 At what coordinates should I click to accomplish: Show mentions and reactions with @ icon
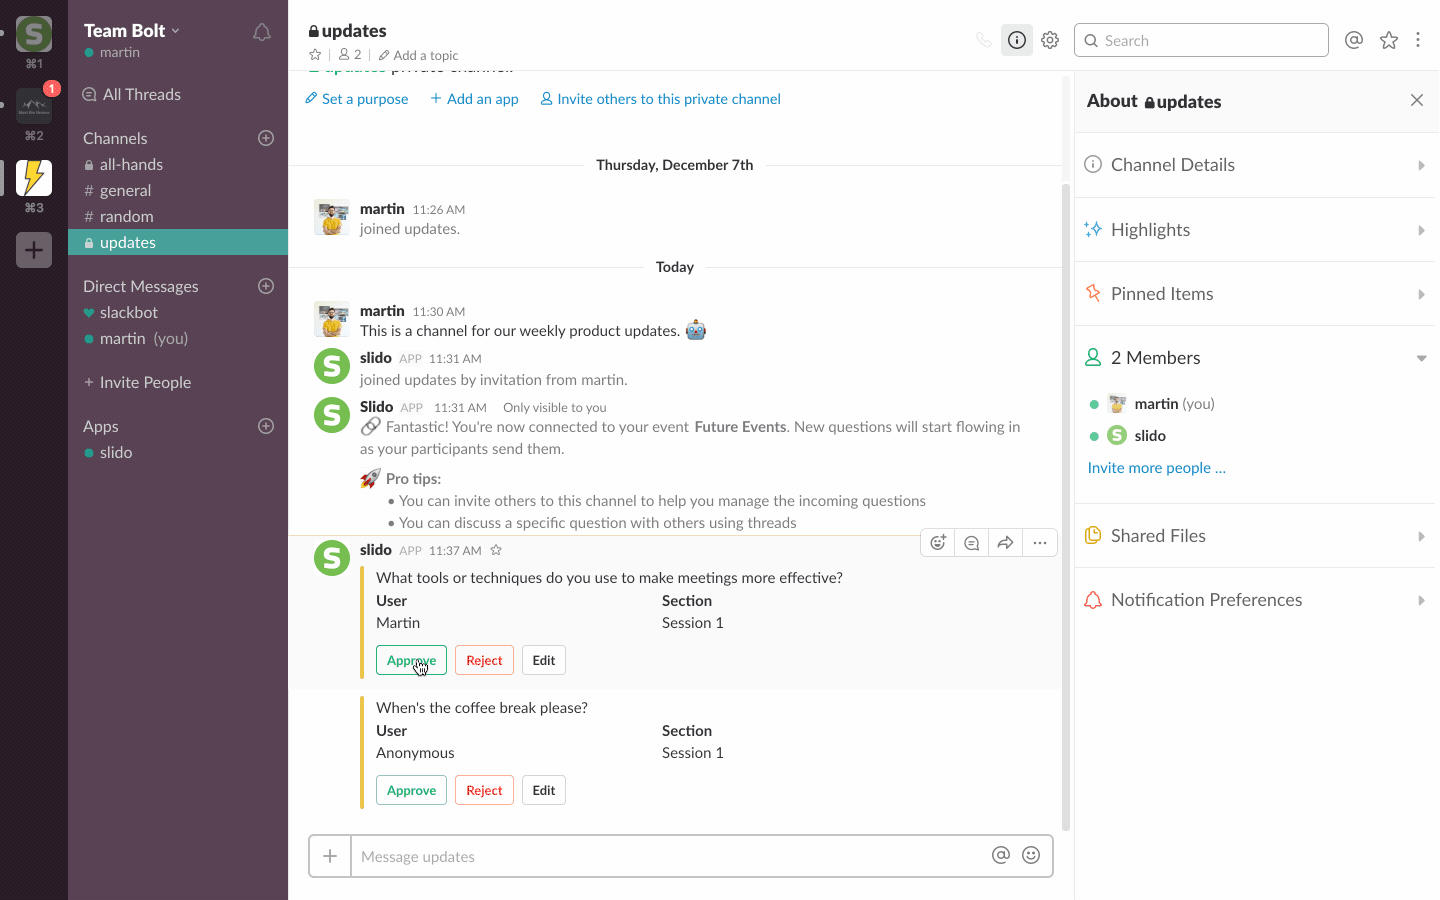[x=1354, y=40]
